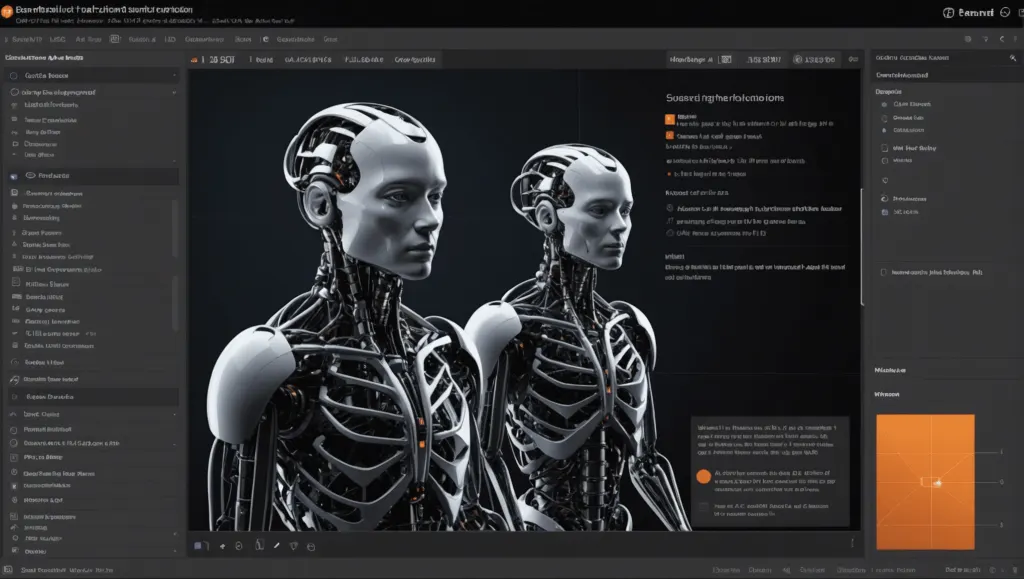The height and width of the screenshot is (579, 1024).
Task: Click the orange round dot in the viewport's lower-right card
Action: point(703,477)
